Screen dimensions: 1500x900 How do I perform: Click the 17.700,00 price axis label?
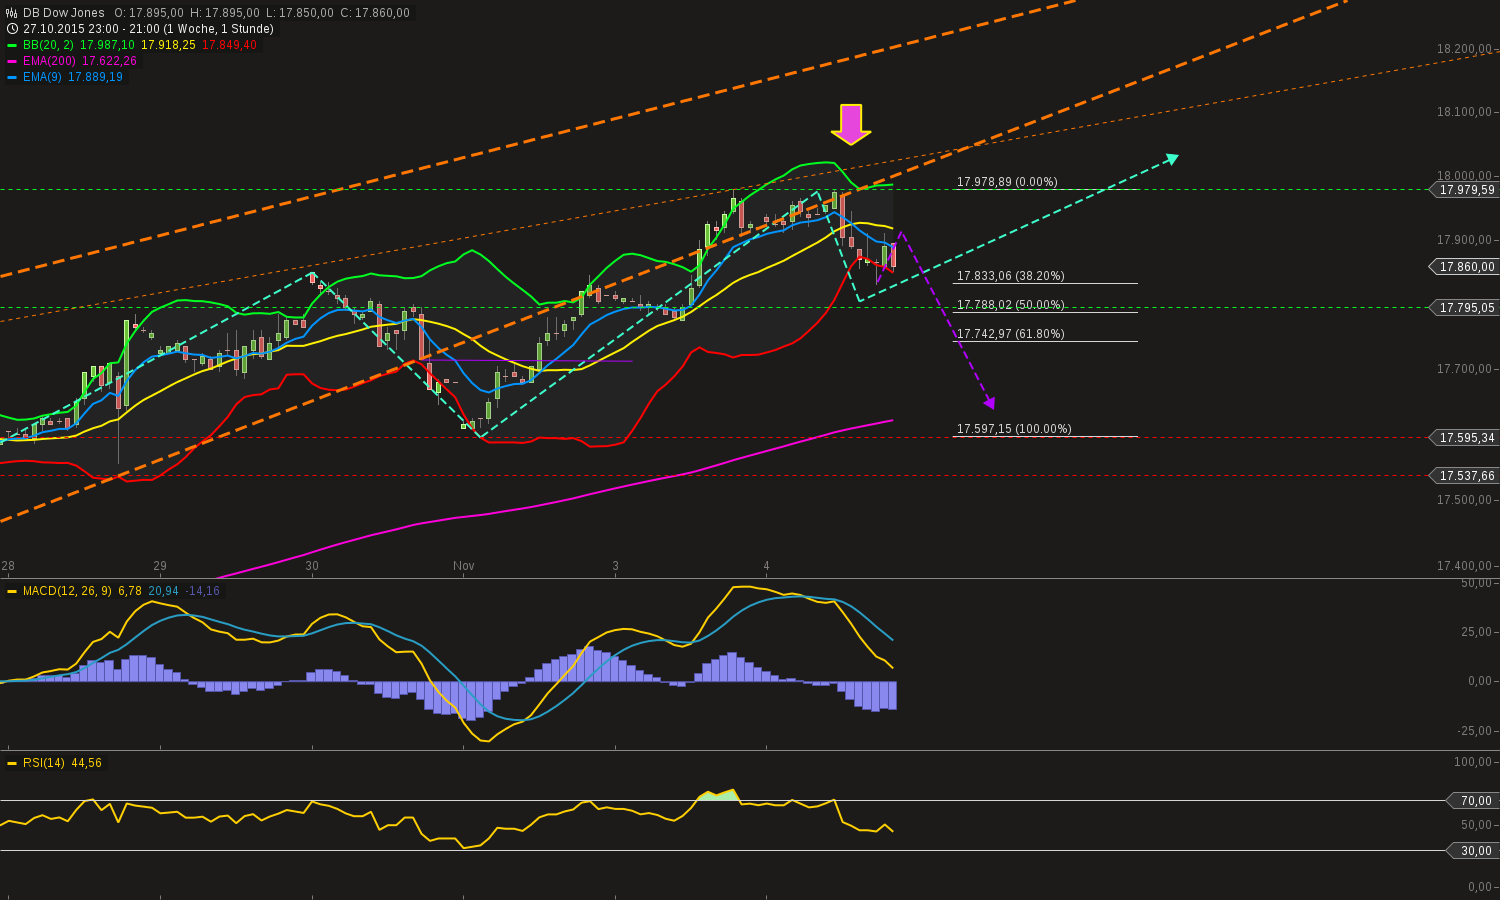click(1463, 369)
